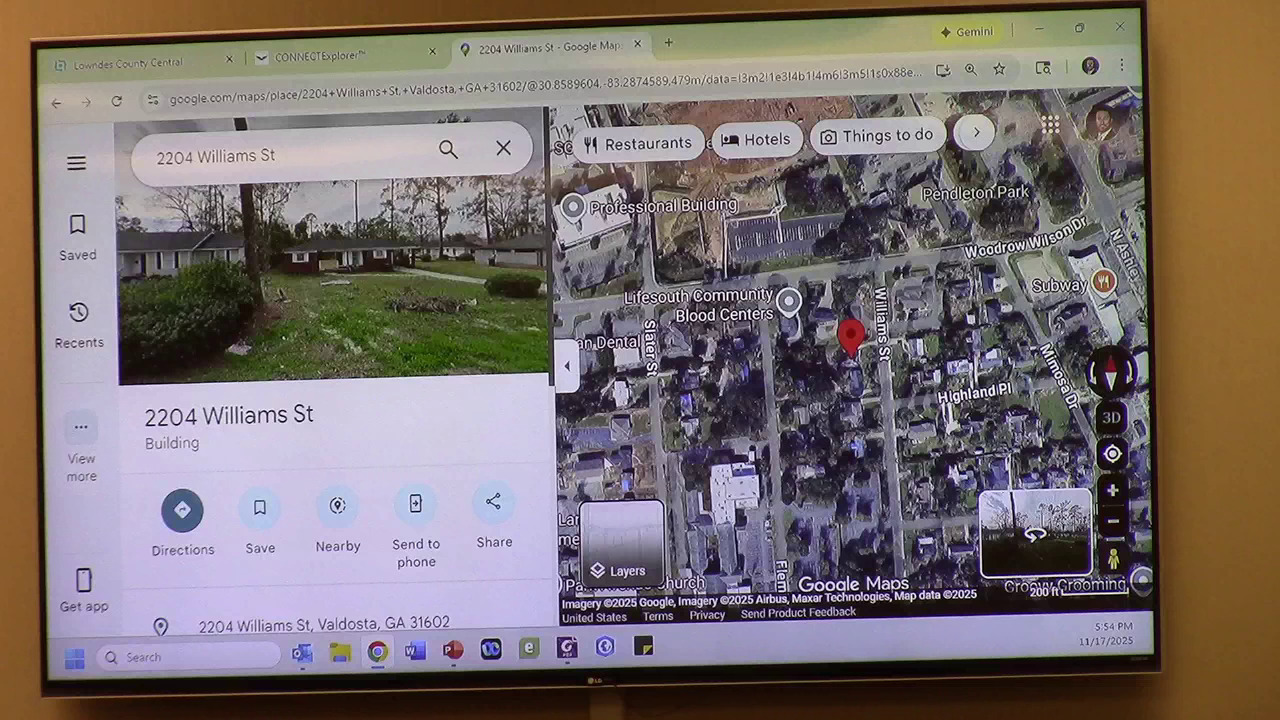Toggle Save for this place
Image resolution: width=1280 pixels, height=720 pixels.
pos(260,507)
